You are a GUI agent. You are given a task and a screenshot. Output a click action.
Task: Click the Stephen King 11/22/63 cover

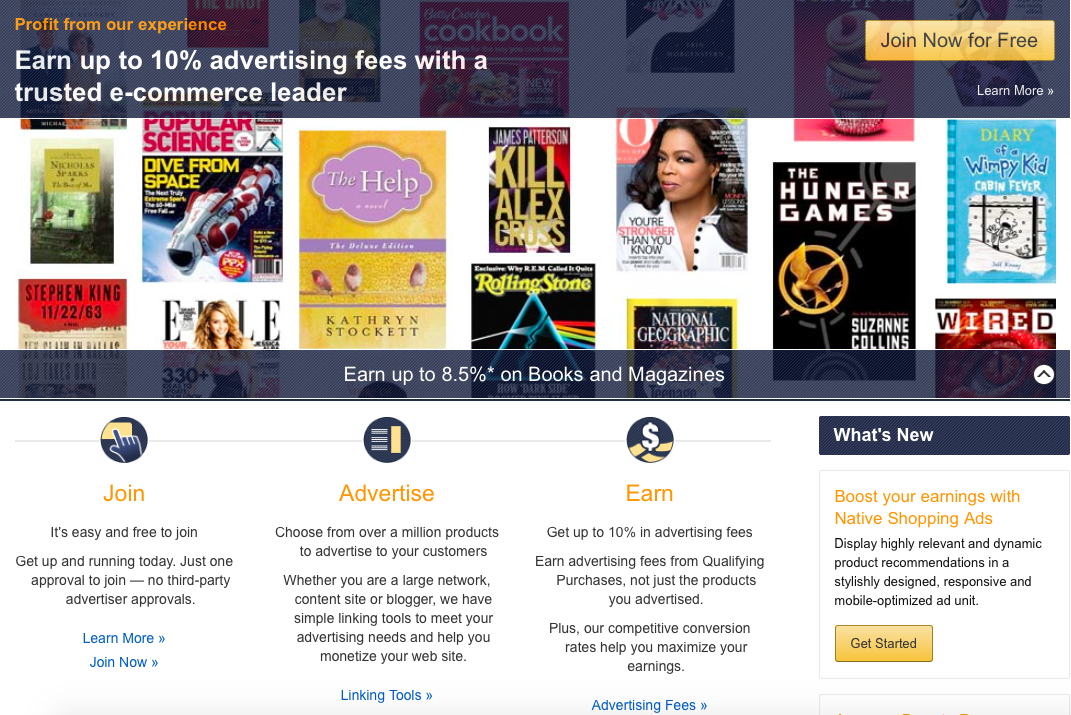(x=72, y=314)
